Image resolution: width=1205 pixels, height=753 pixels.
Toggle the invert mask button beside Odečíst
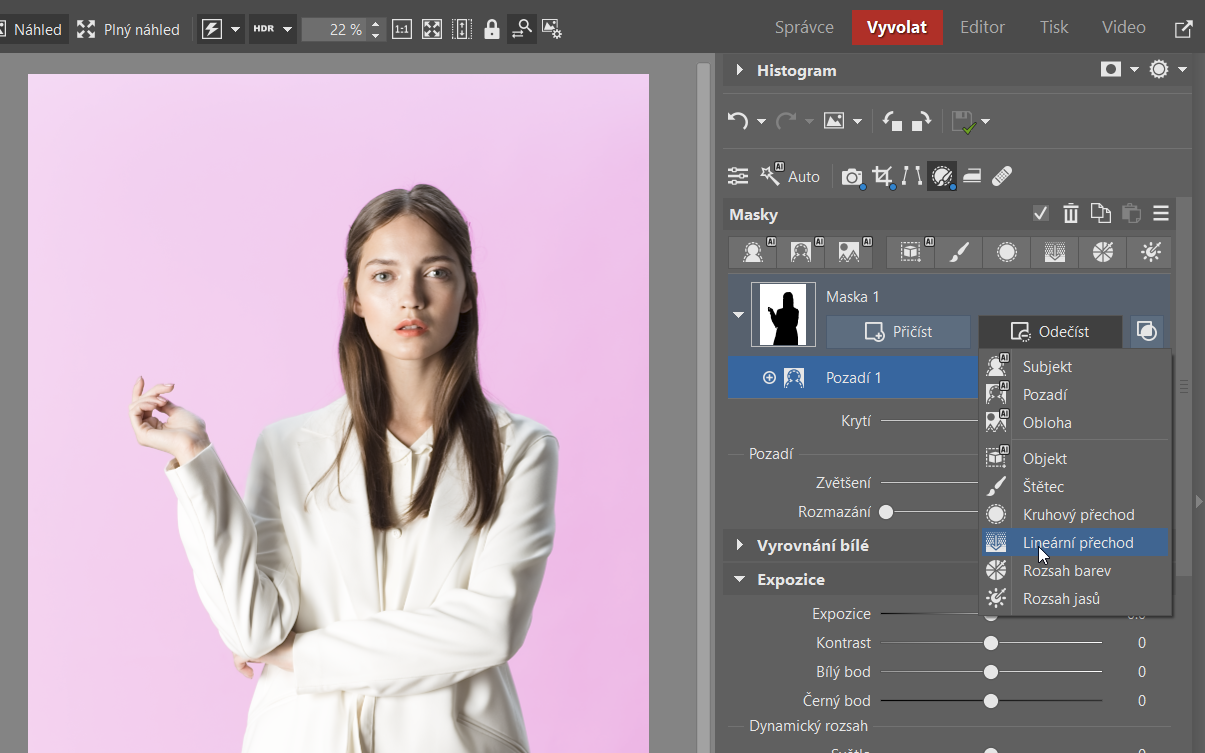(x=1147, y=331)
